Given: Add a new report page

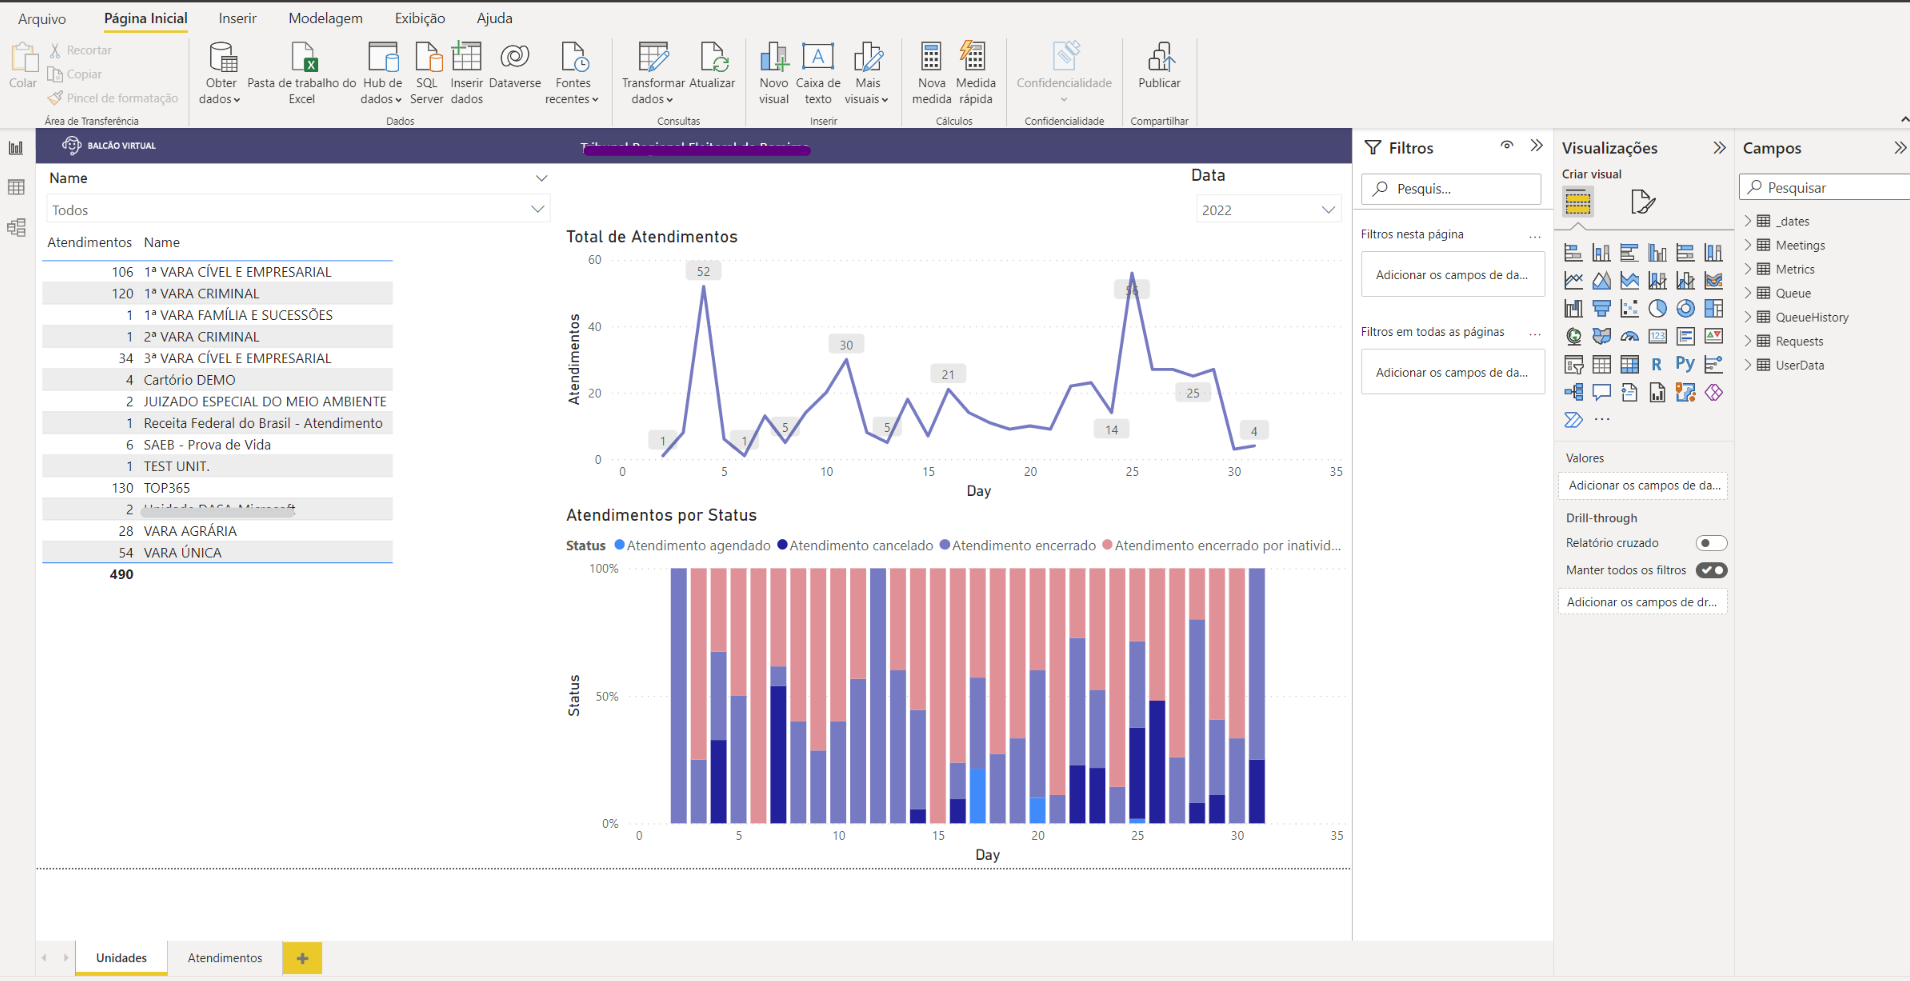Looking at the screenshot, I should (302, 958).
